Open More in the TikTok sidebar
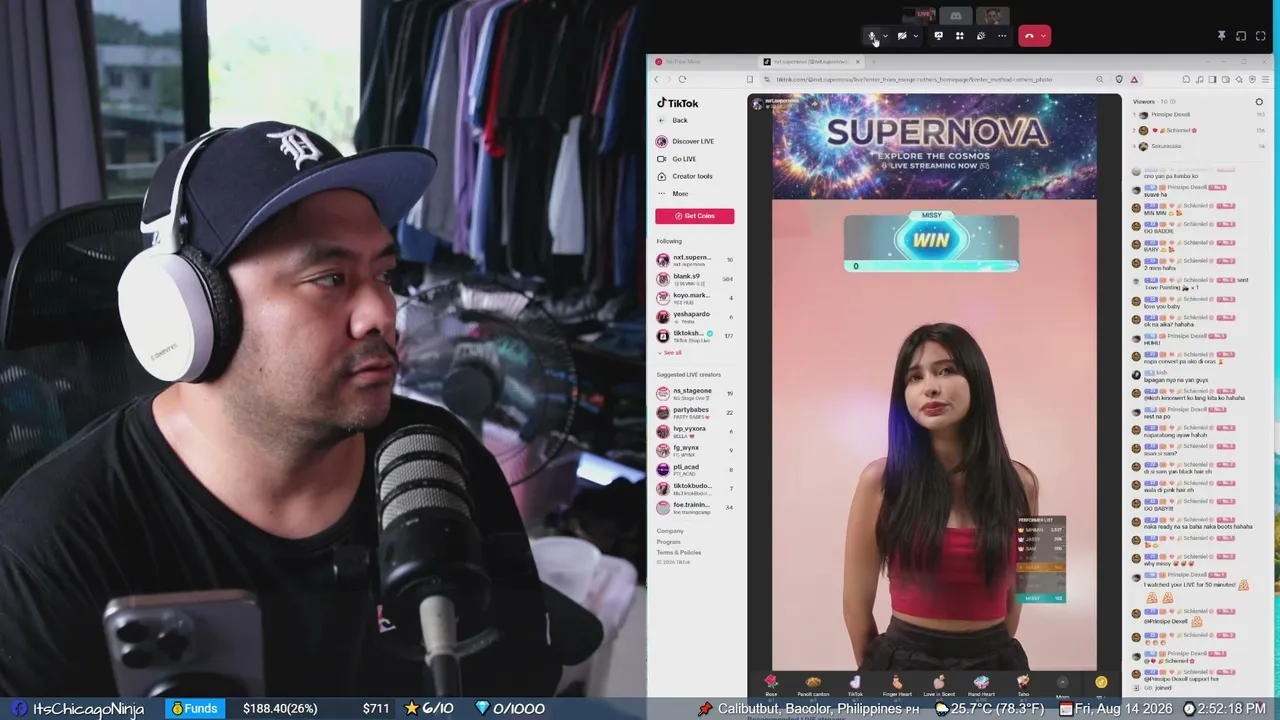Viewport: 1280px width, 720px height. 673,193
